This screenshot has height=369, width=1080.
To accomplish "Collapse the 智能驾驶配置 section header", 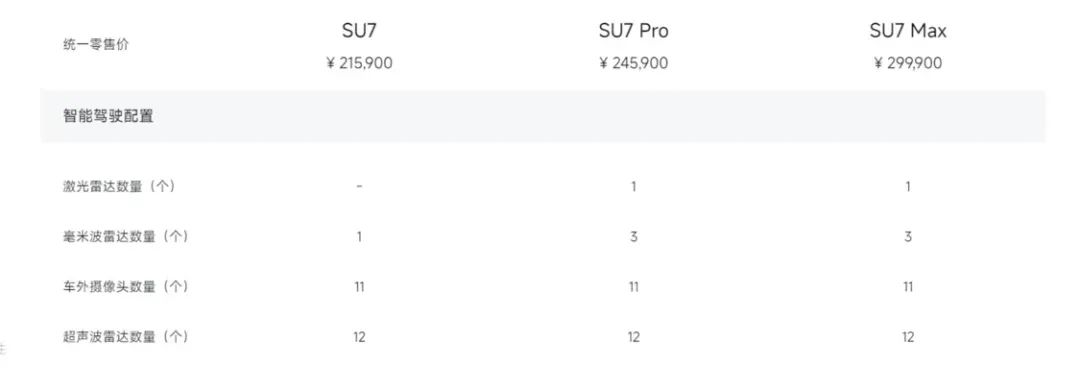I will (543, 116).
